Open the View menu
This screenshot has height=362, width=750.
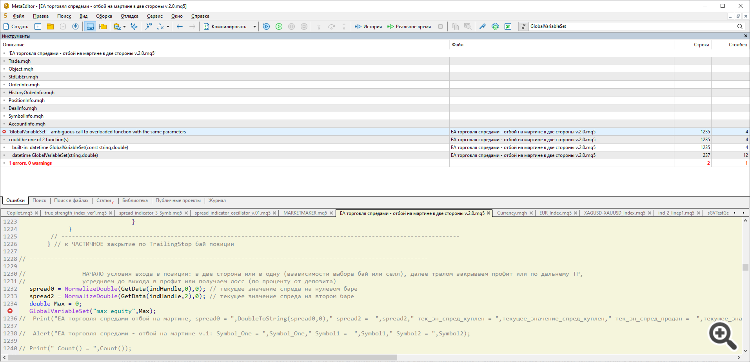[83, 16]
